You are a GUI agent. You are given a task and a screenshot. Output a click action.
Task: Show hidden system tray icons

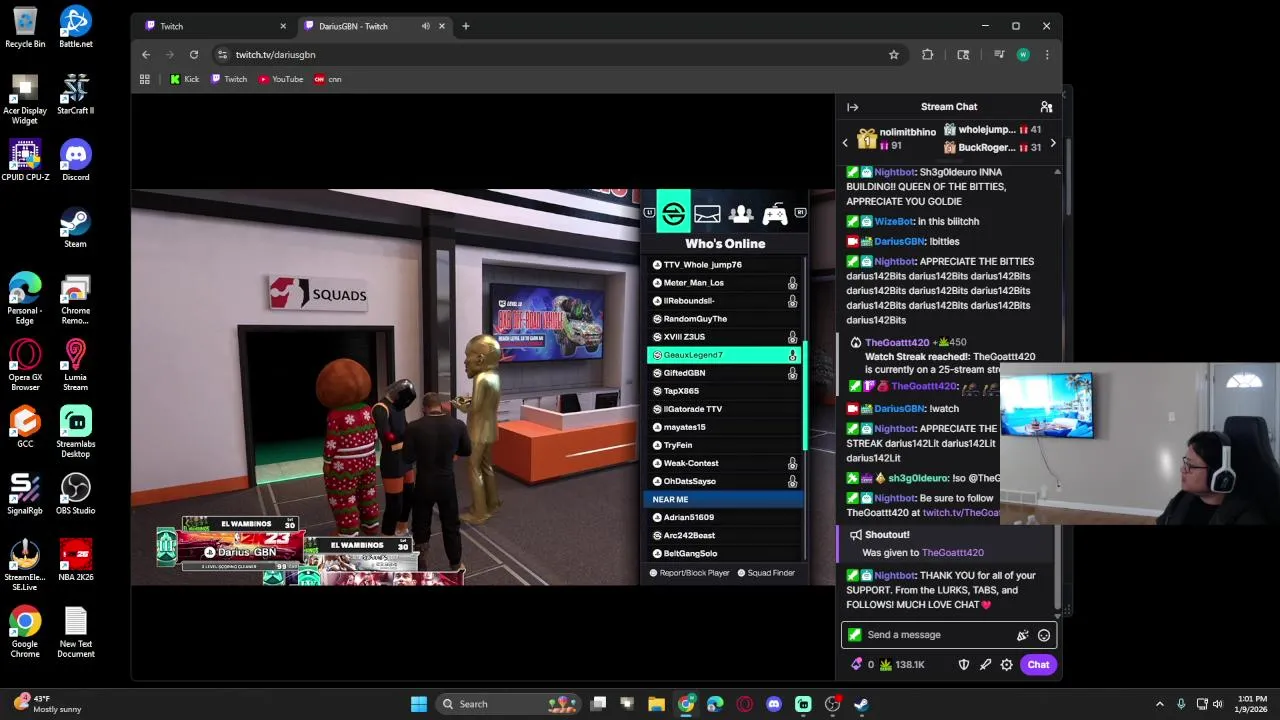pyautogui.click(x=1160, y=704)
